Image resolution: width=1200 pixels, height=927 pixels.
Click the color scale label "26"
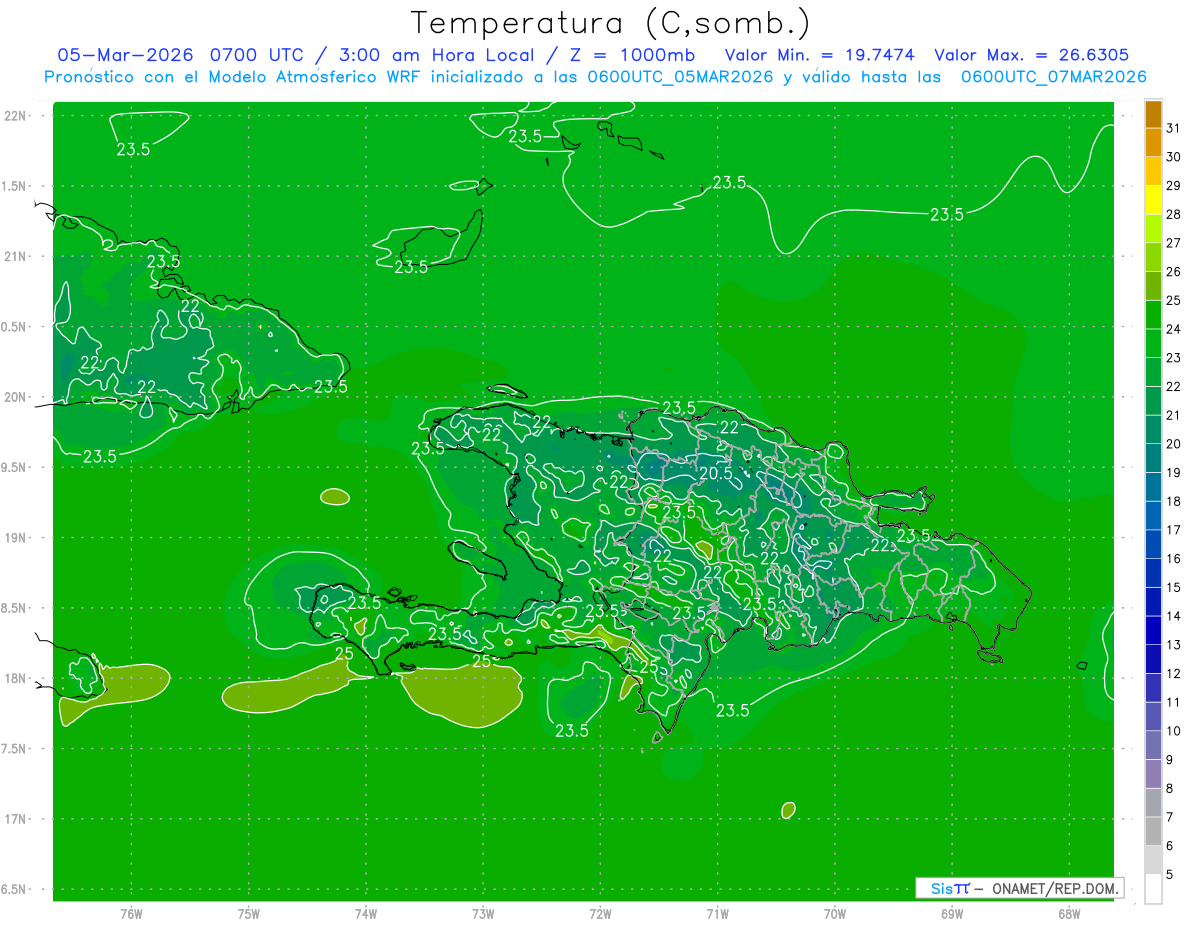pos(1174,271)
